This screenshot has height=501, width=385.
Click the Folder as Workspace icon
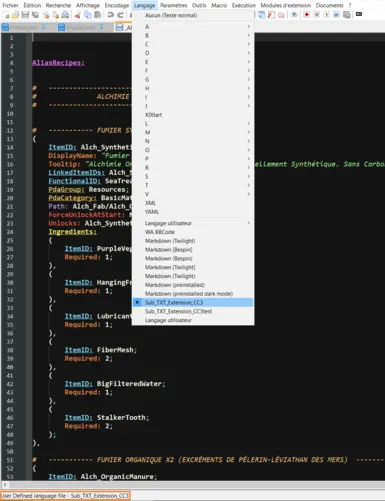281,15
